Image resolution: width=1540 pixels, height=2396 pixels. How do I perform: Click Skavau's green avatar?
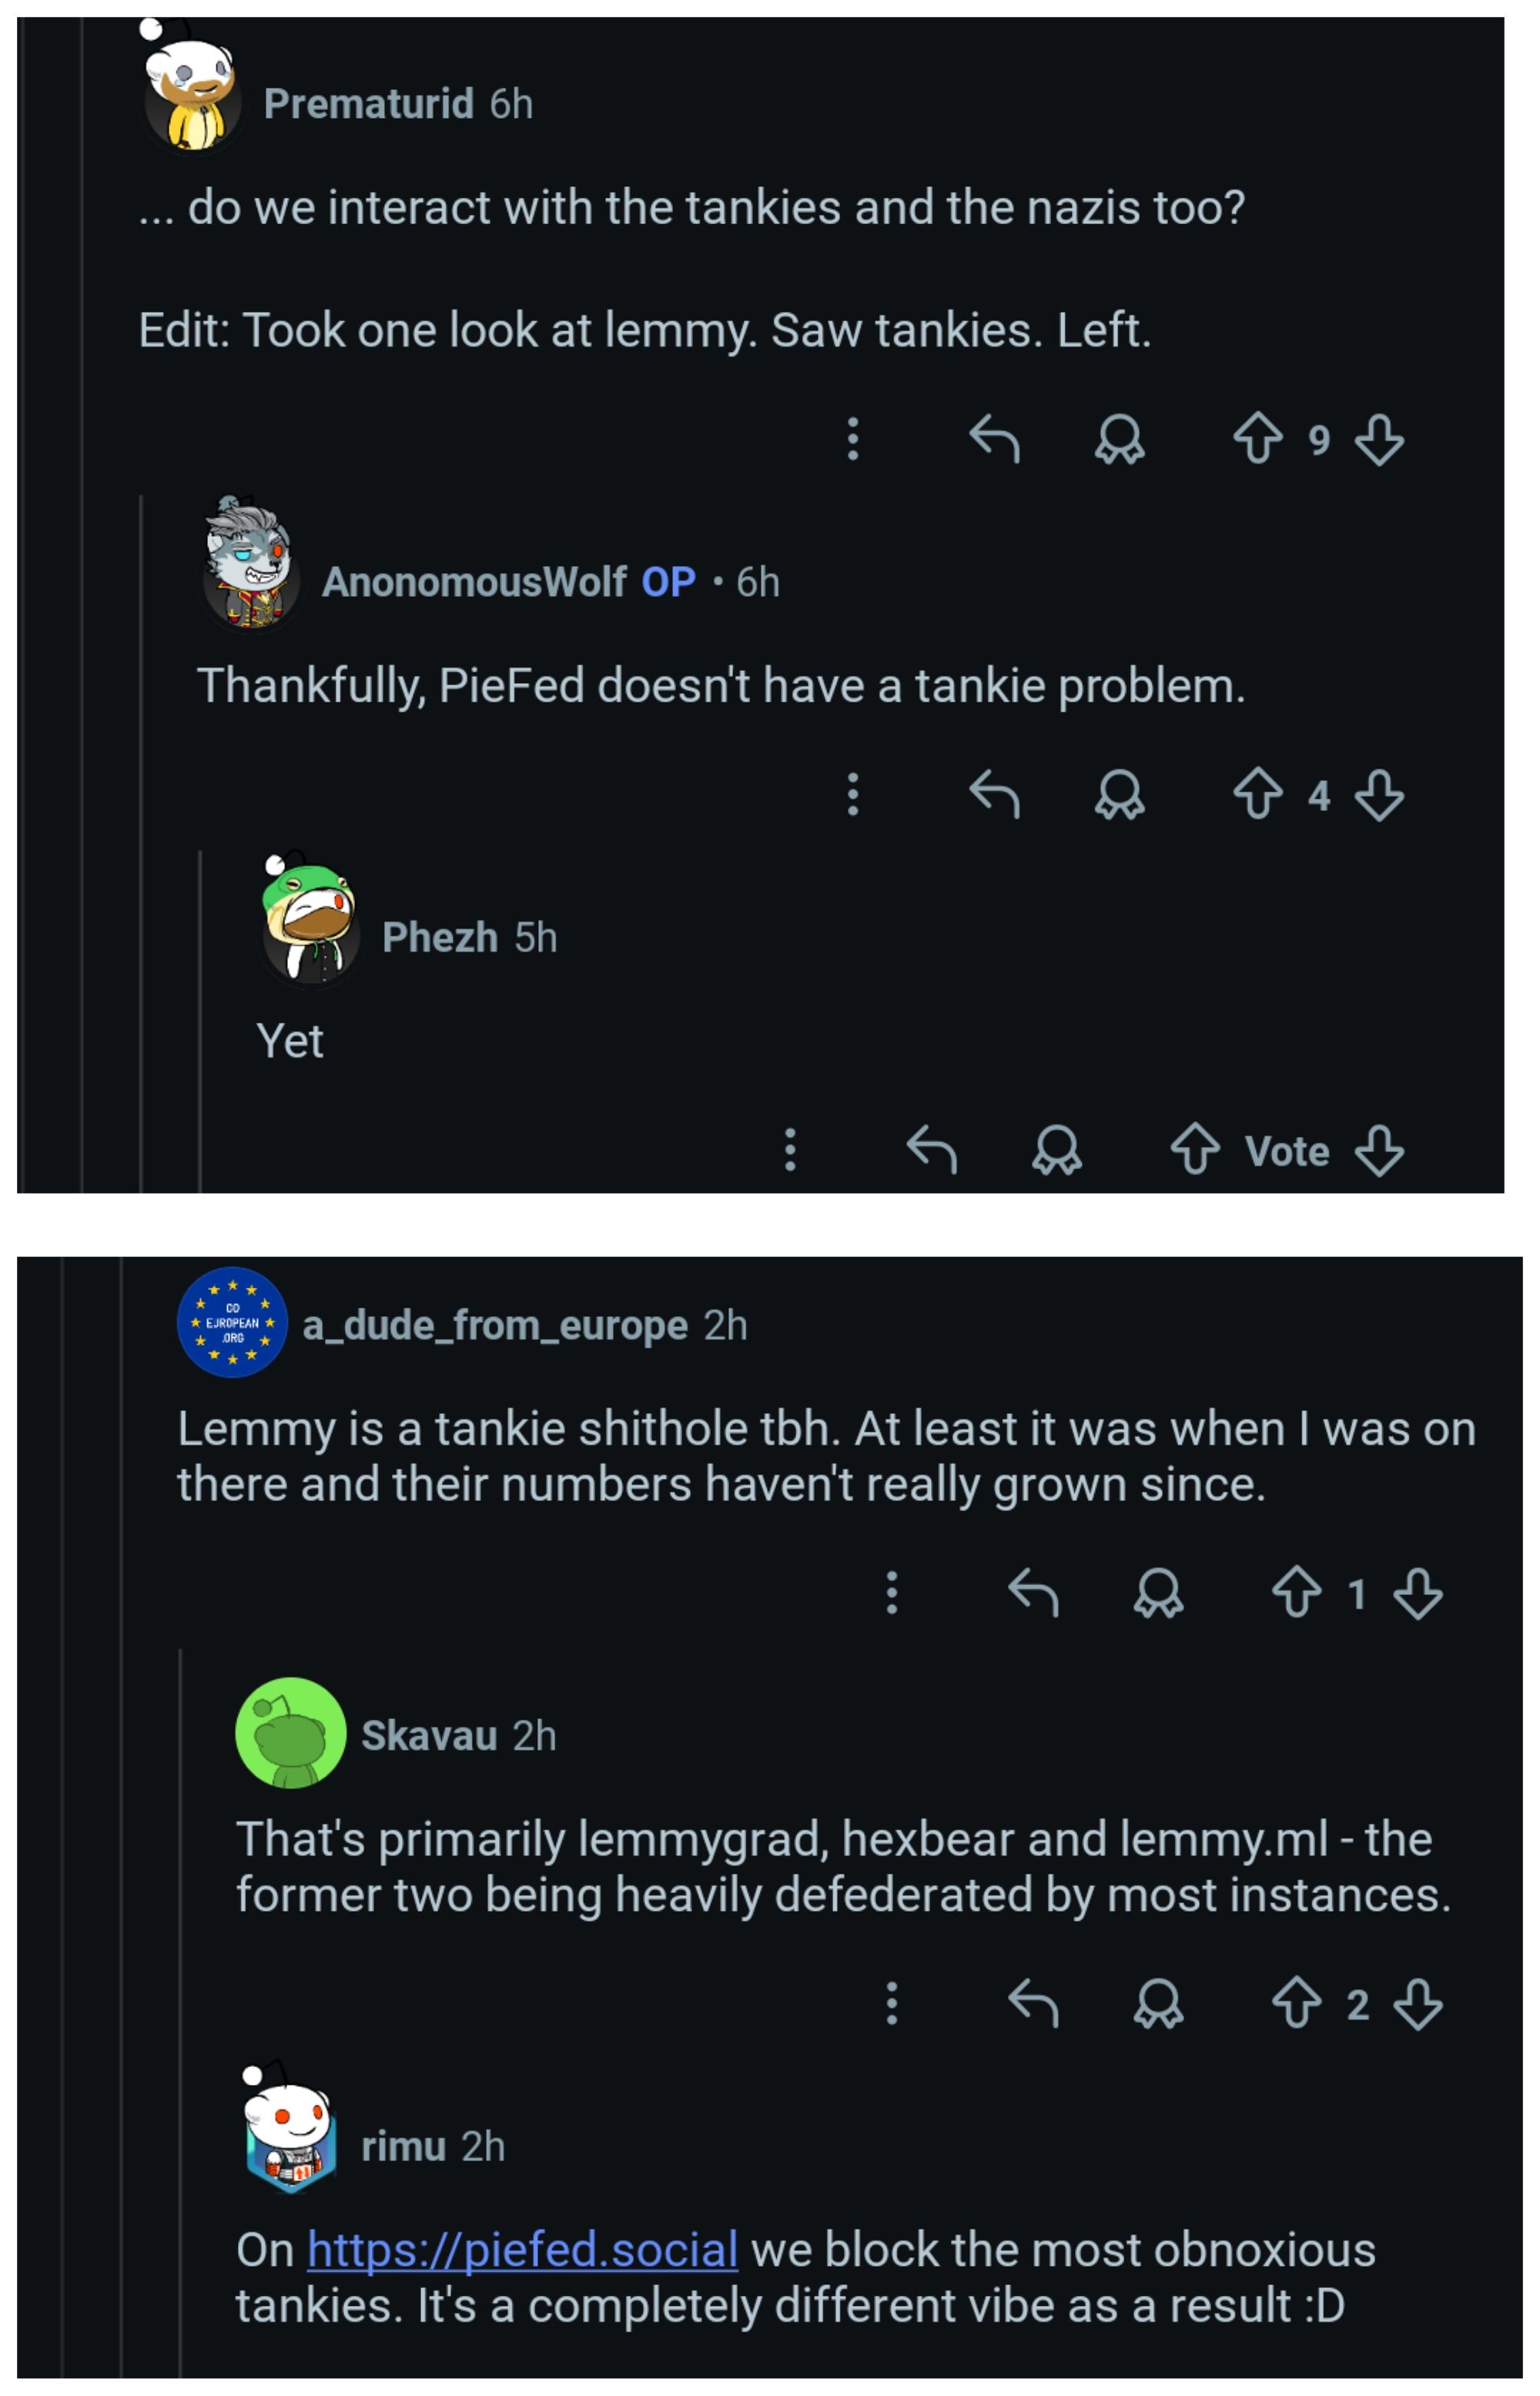tap(290, 1733)
